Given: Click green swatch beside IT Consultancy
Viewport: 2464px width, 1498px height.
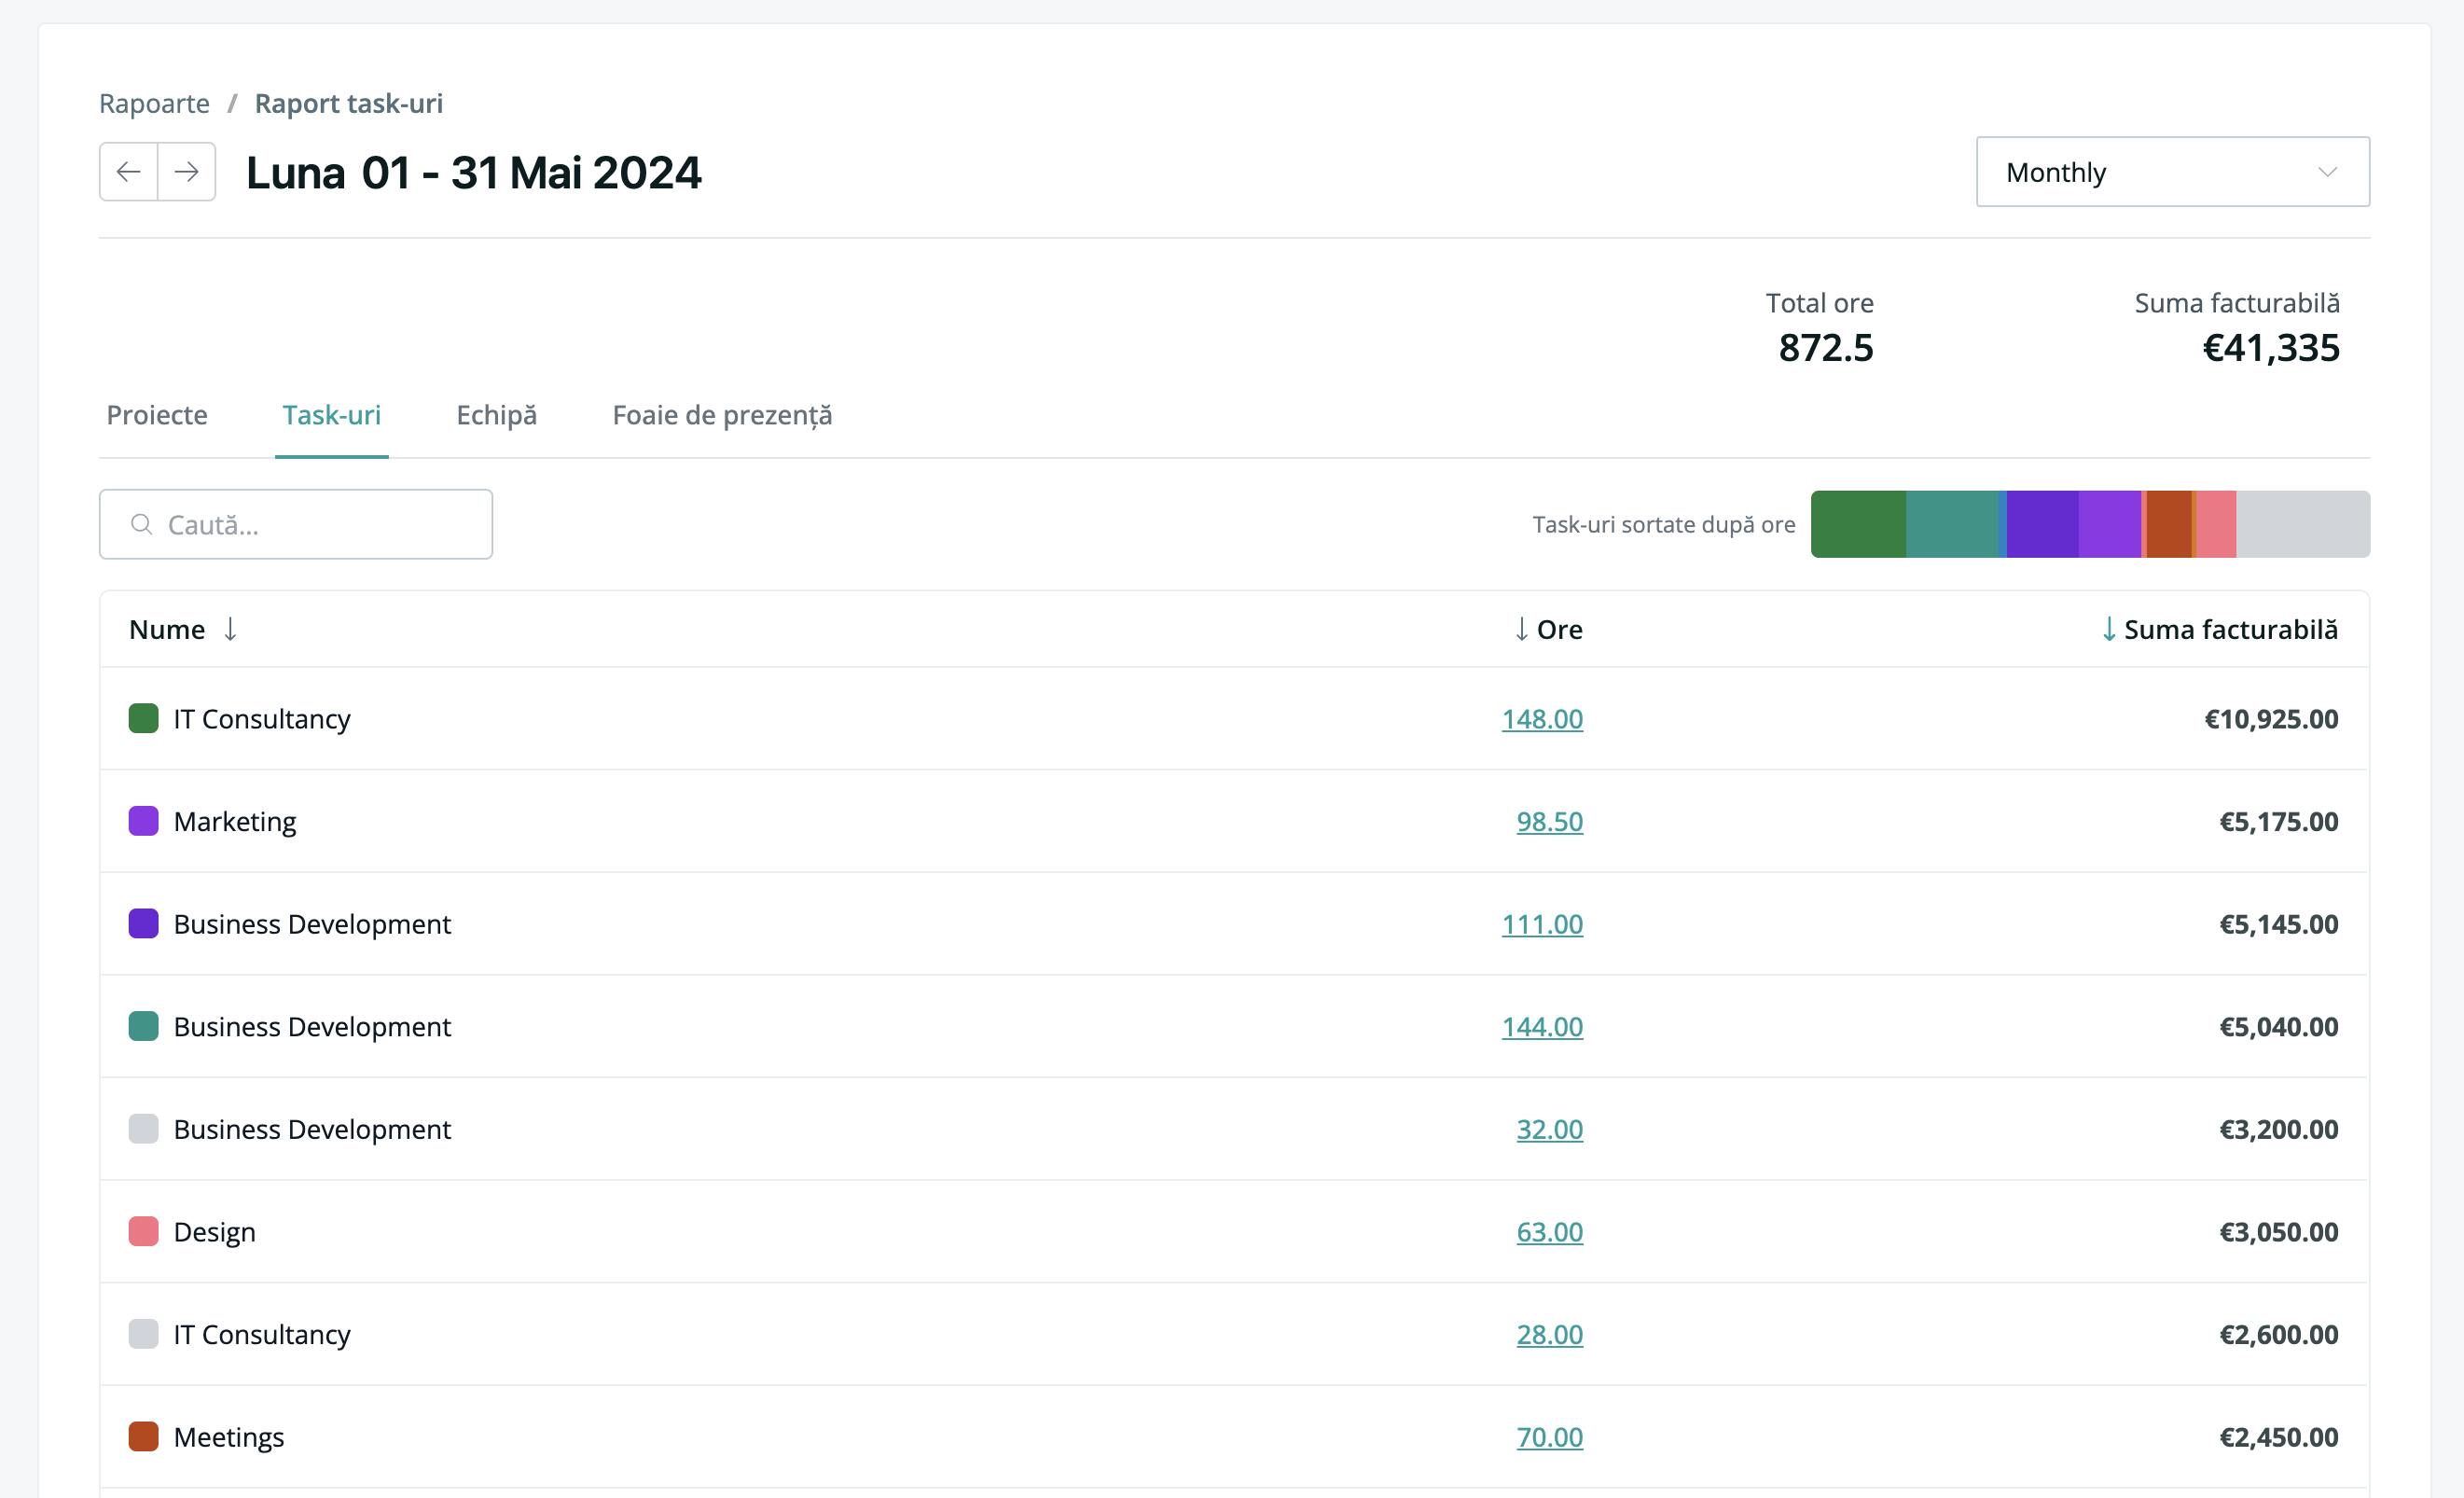Looking at the screenshot, I should (143, 719).
